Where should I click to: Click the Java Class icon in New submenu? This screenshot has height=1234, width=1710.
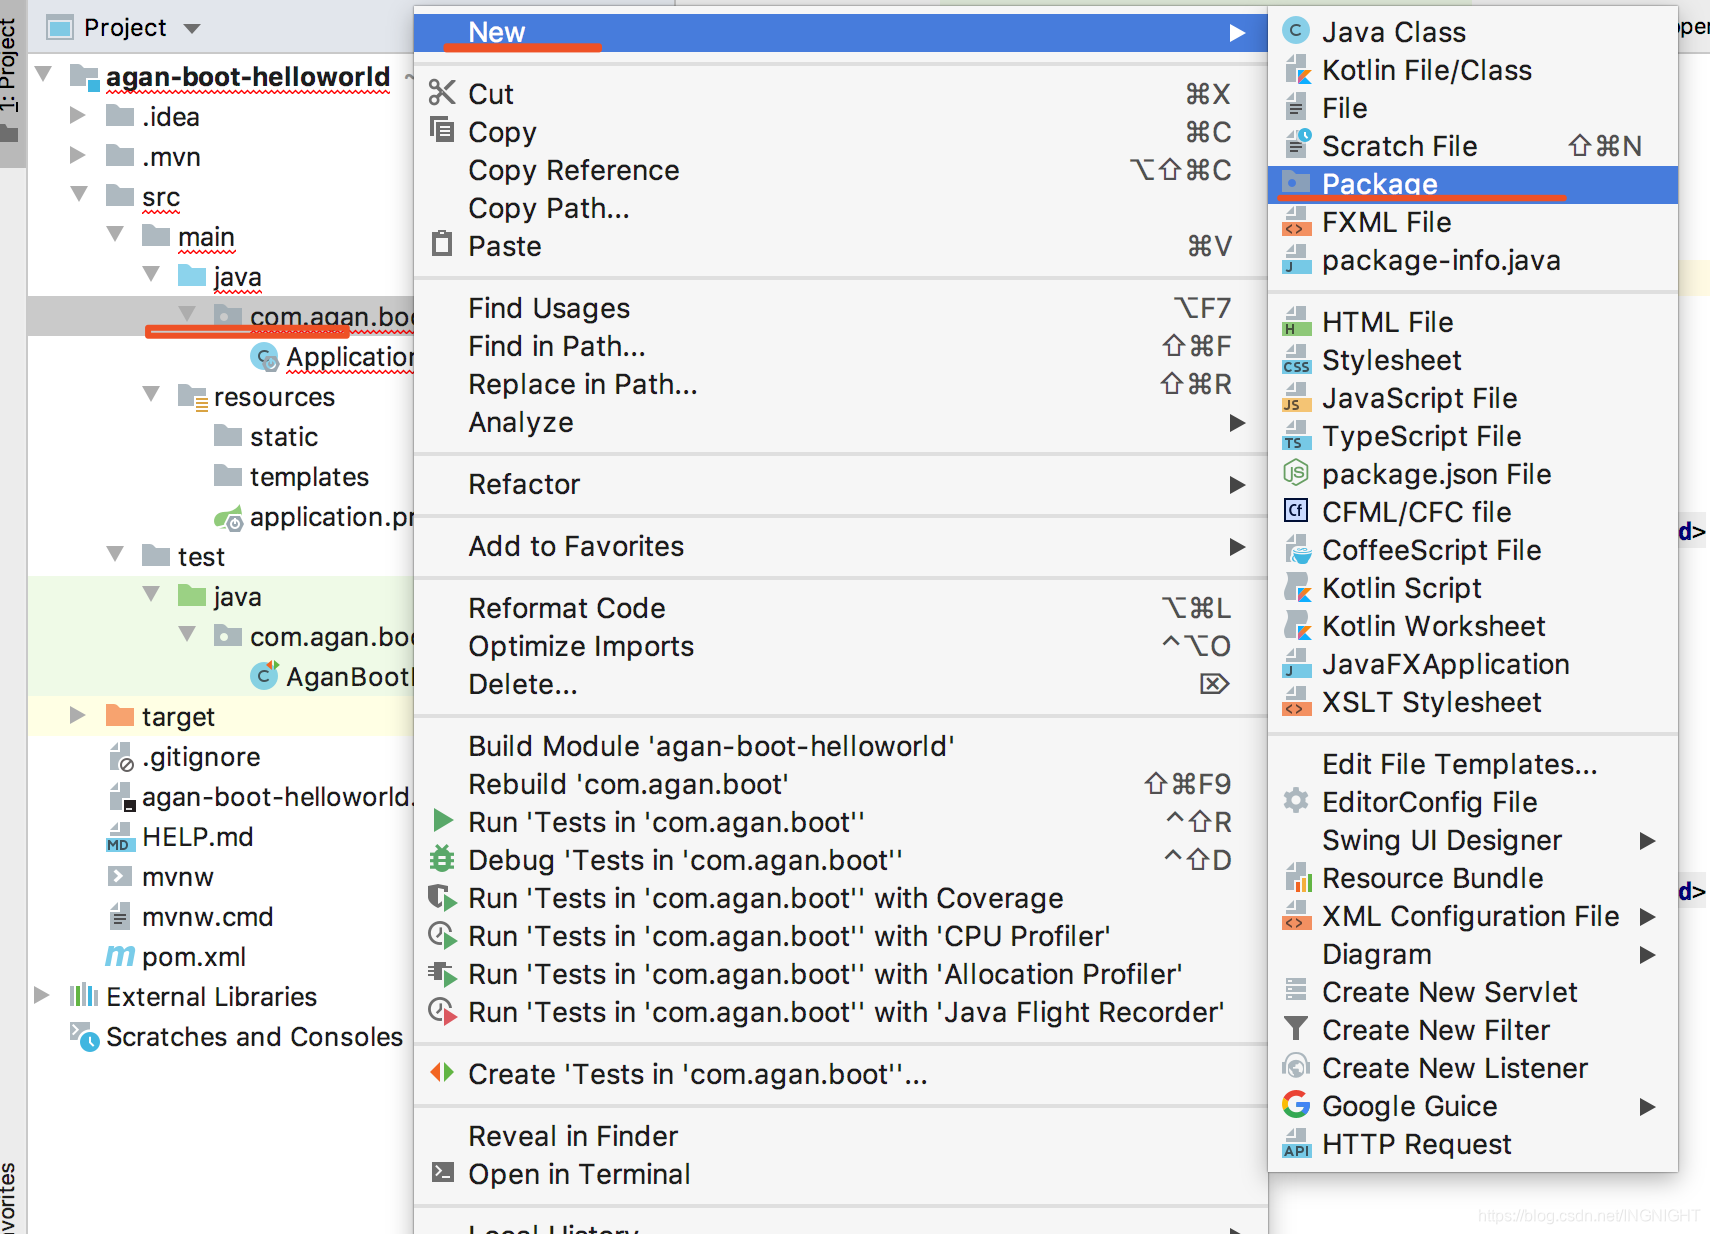1296,31
